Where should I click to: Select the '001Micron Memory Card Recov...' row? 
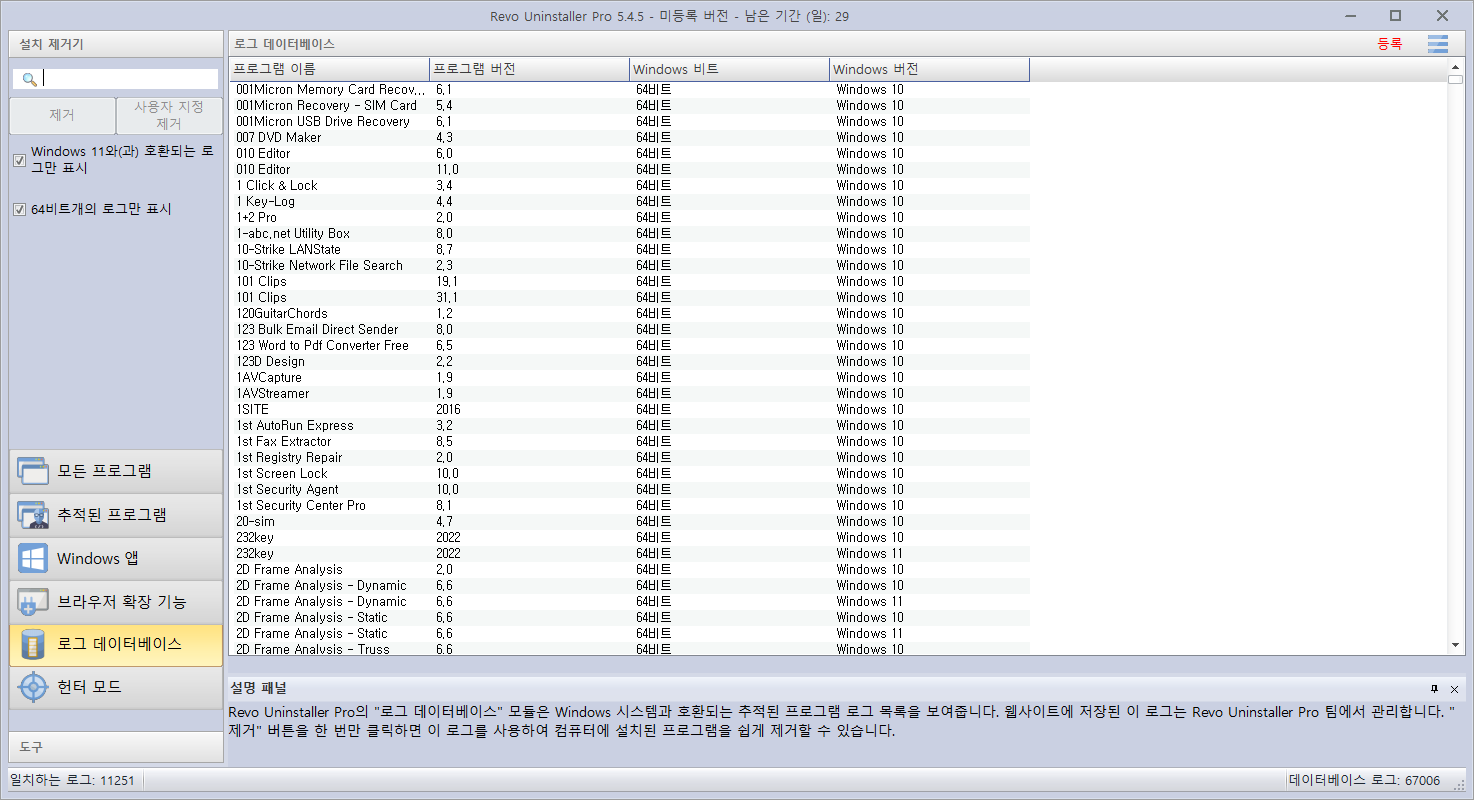pos(629,90)
